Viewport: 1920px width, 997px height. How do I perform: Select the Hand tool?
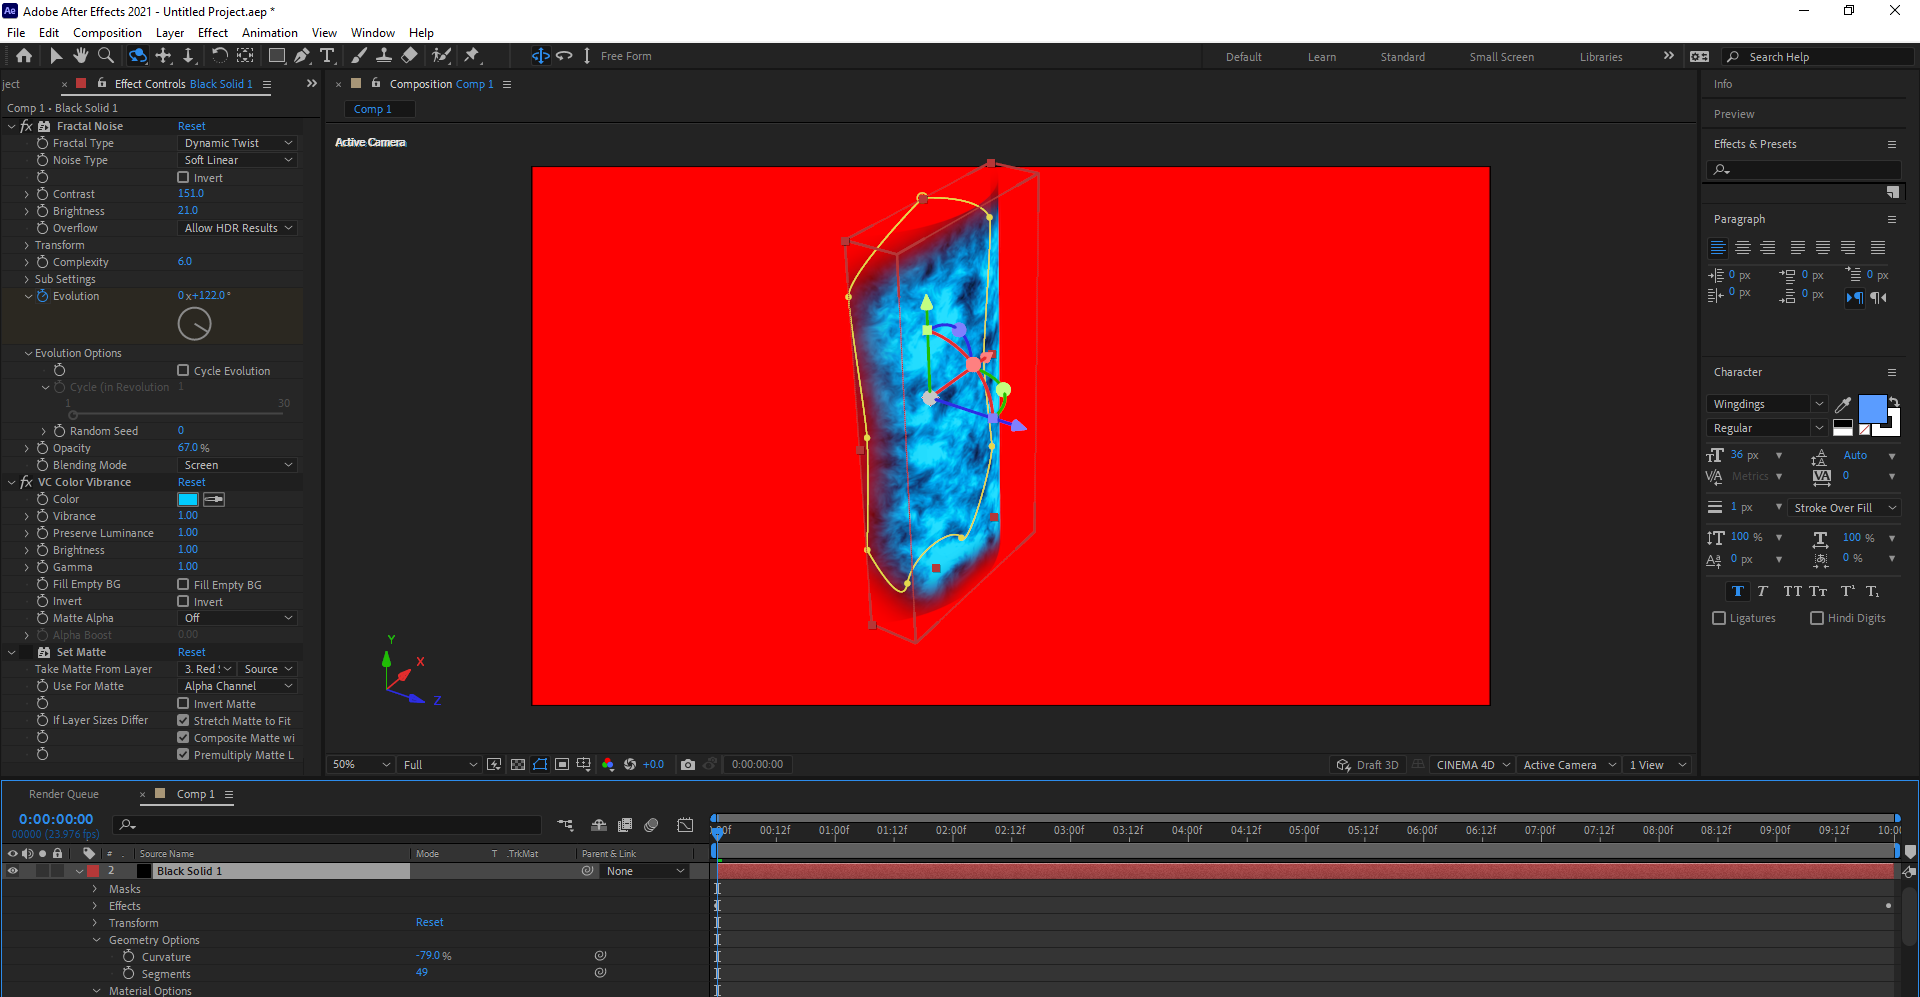tap(81, 56)
